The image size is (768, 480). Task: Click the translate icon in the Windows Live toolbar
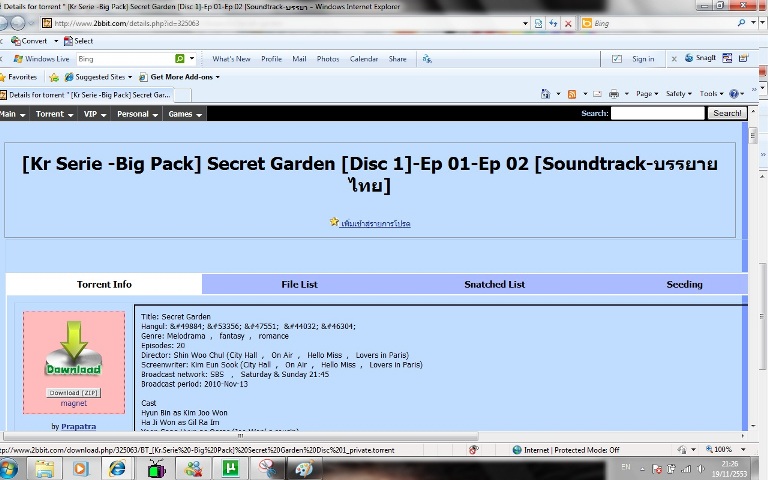coord(427,59)
